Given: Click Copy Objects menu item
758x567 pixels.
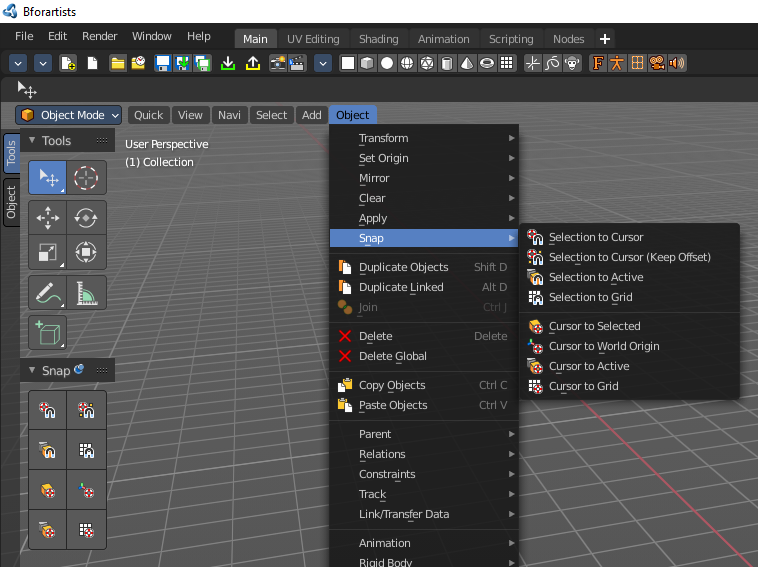Looking at the screenshot, I should click(x=424, y=385).
